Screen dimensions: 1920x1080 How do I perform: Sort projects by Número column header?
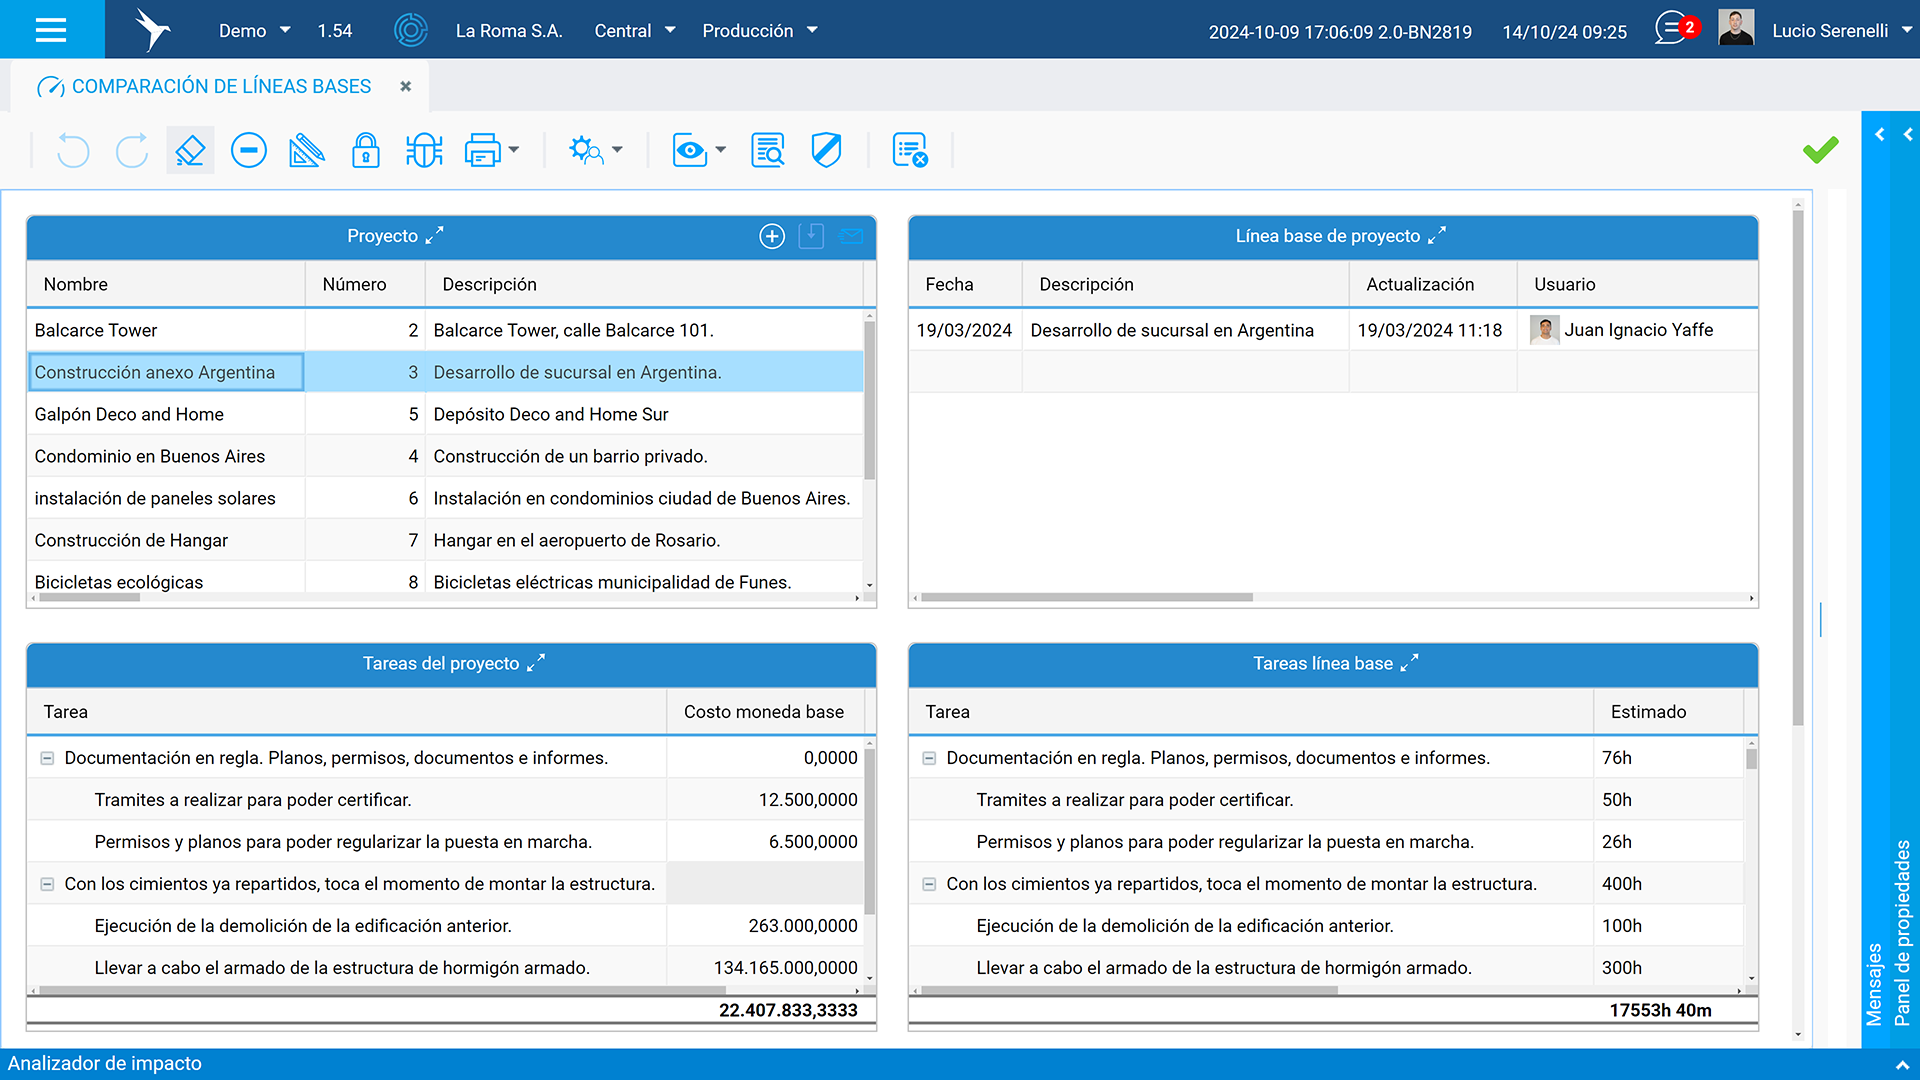(x=365, y=284)
